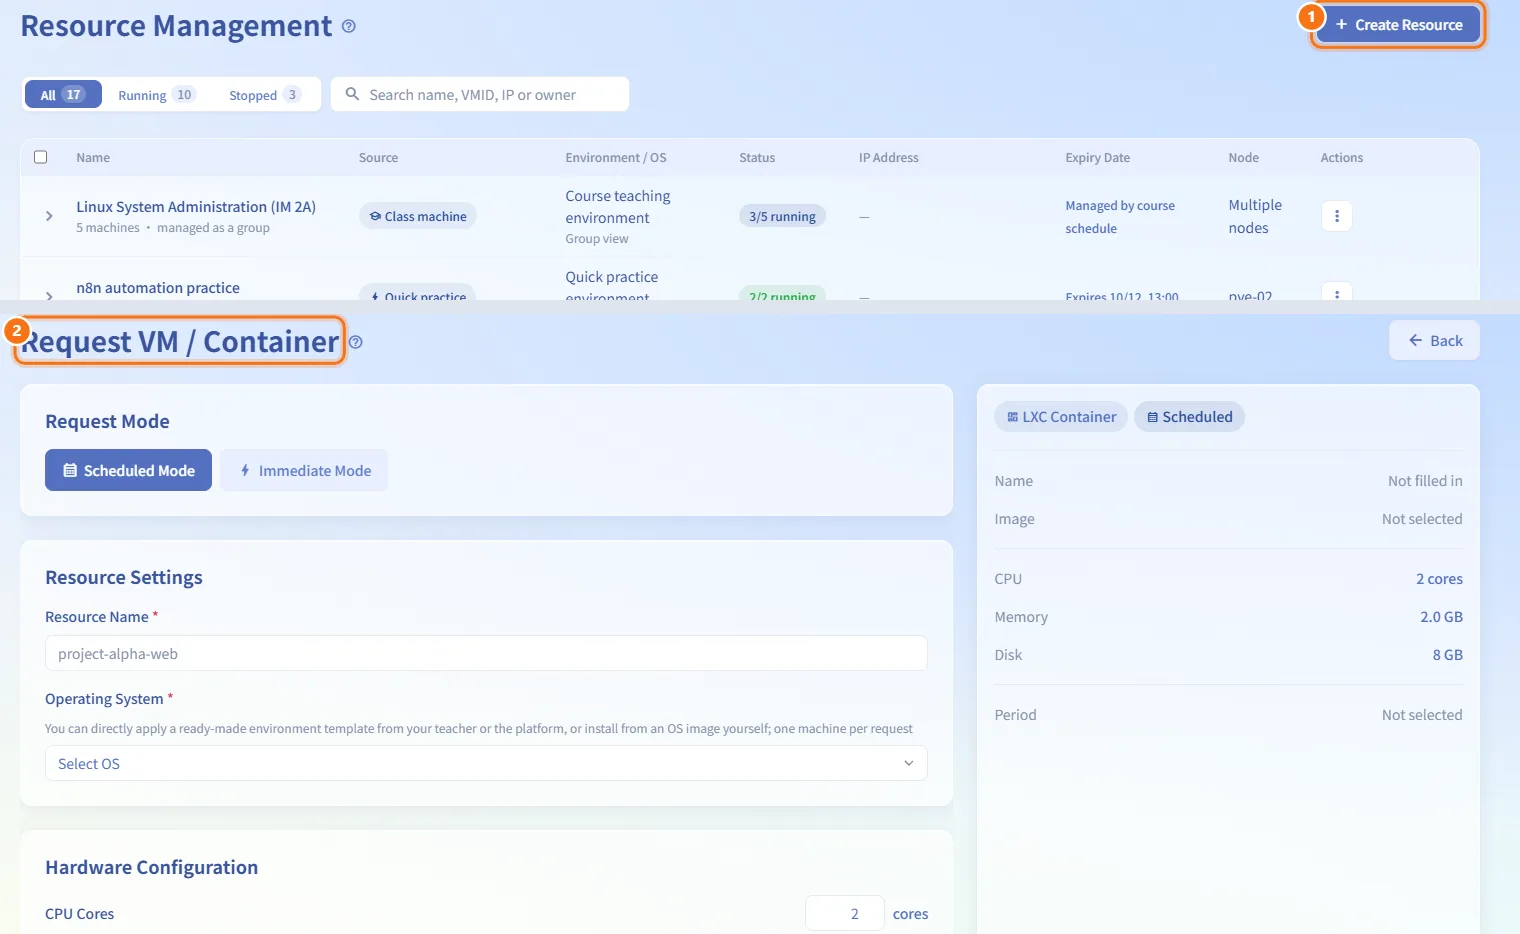This screenshot has width=1520, height=934.
Task: Click the LXC Container chip
Action: [x=1061, y=417]
